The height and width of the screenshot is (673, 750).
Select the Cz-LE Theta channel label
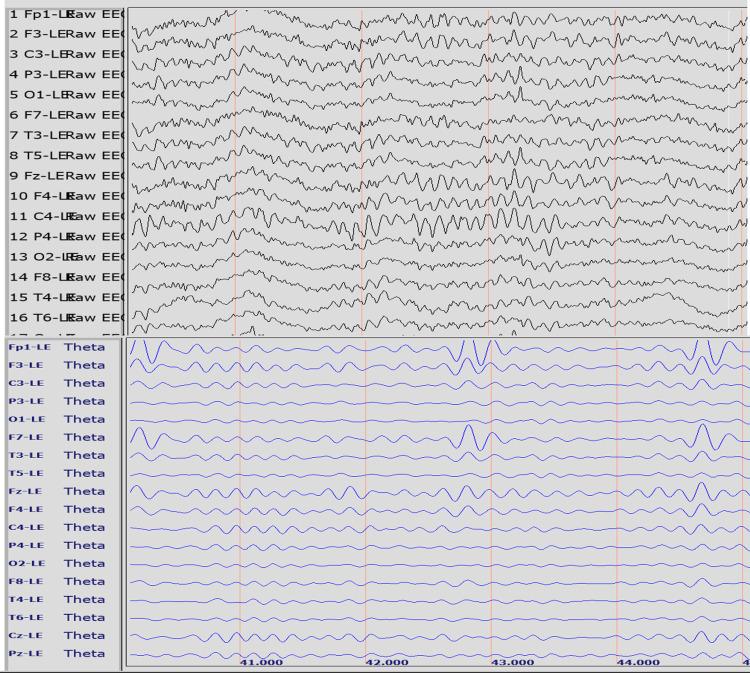click(x=56, y=635)
